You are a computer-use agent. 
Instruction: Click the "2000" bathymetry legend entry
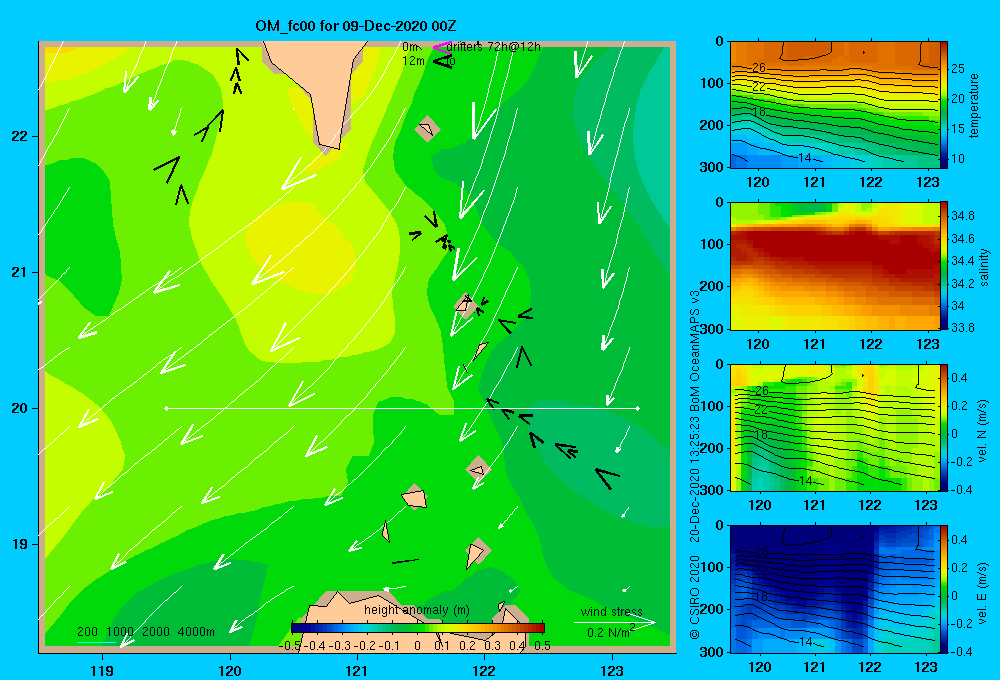(x=156, y=632)
